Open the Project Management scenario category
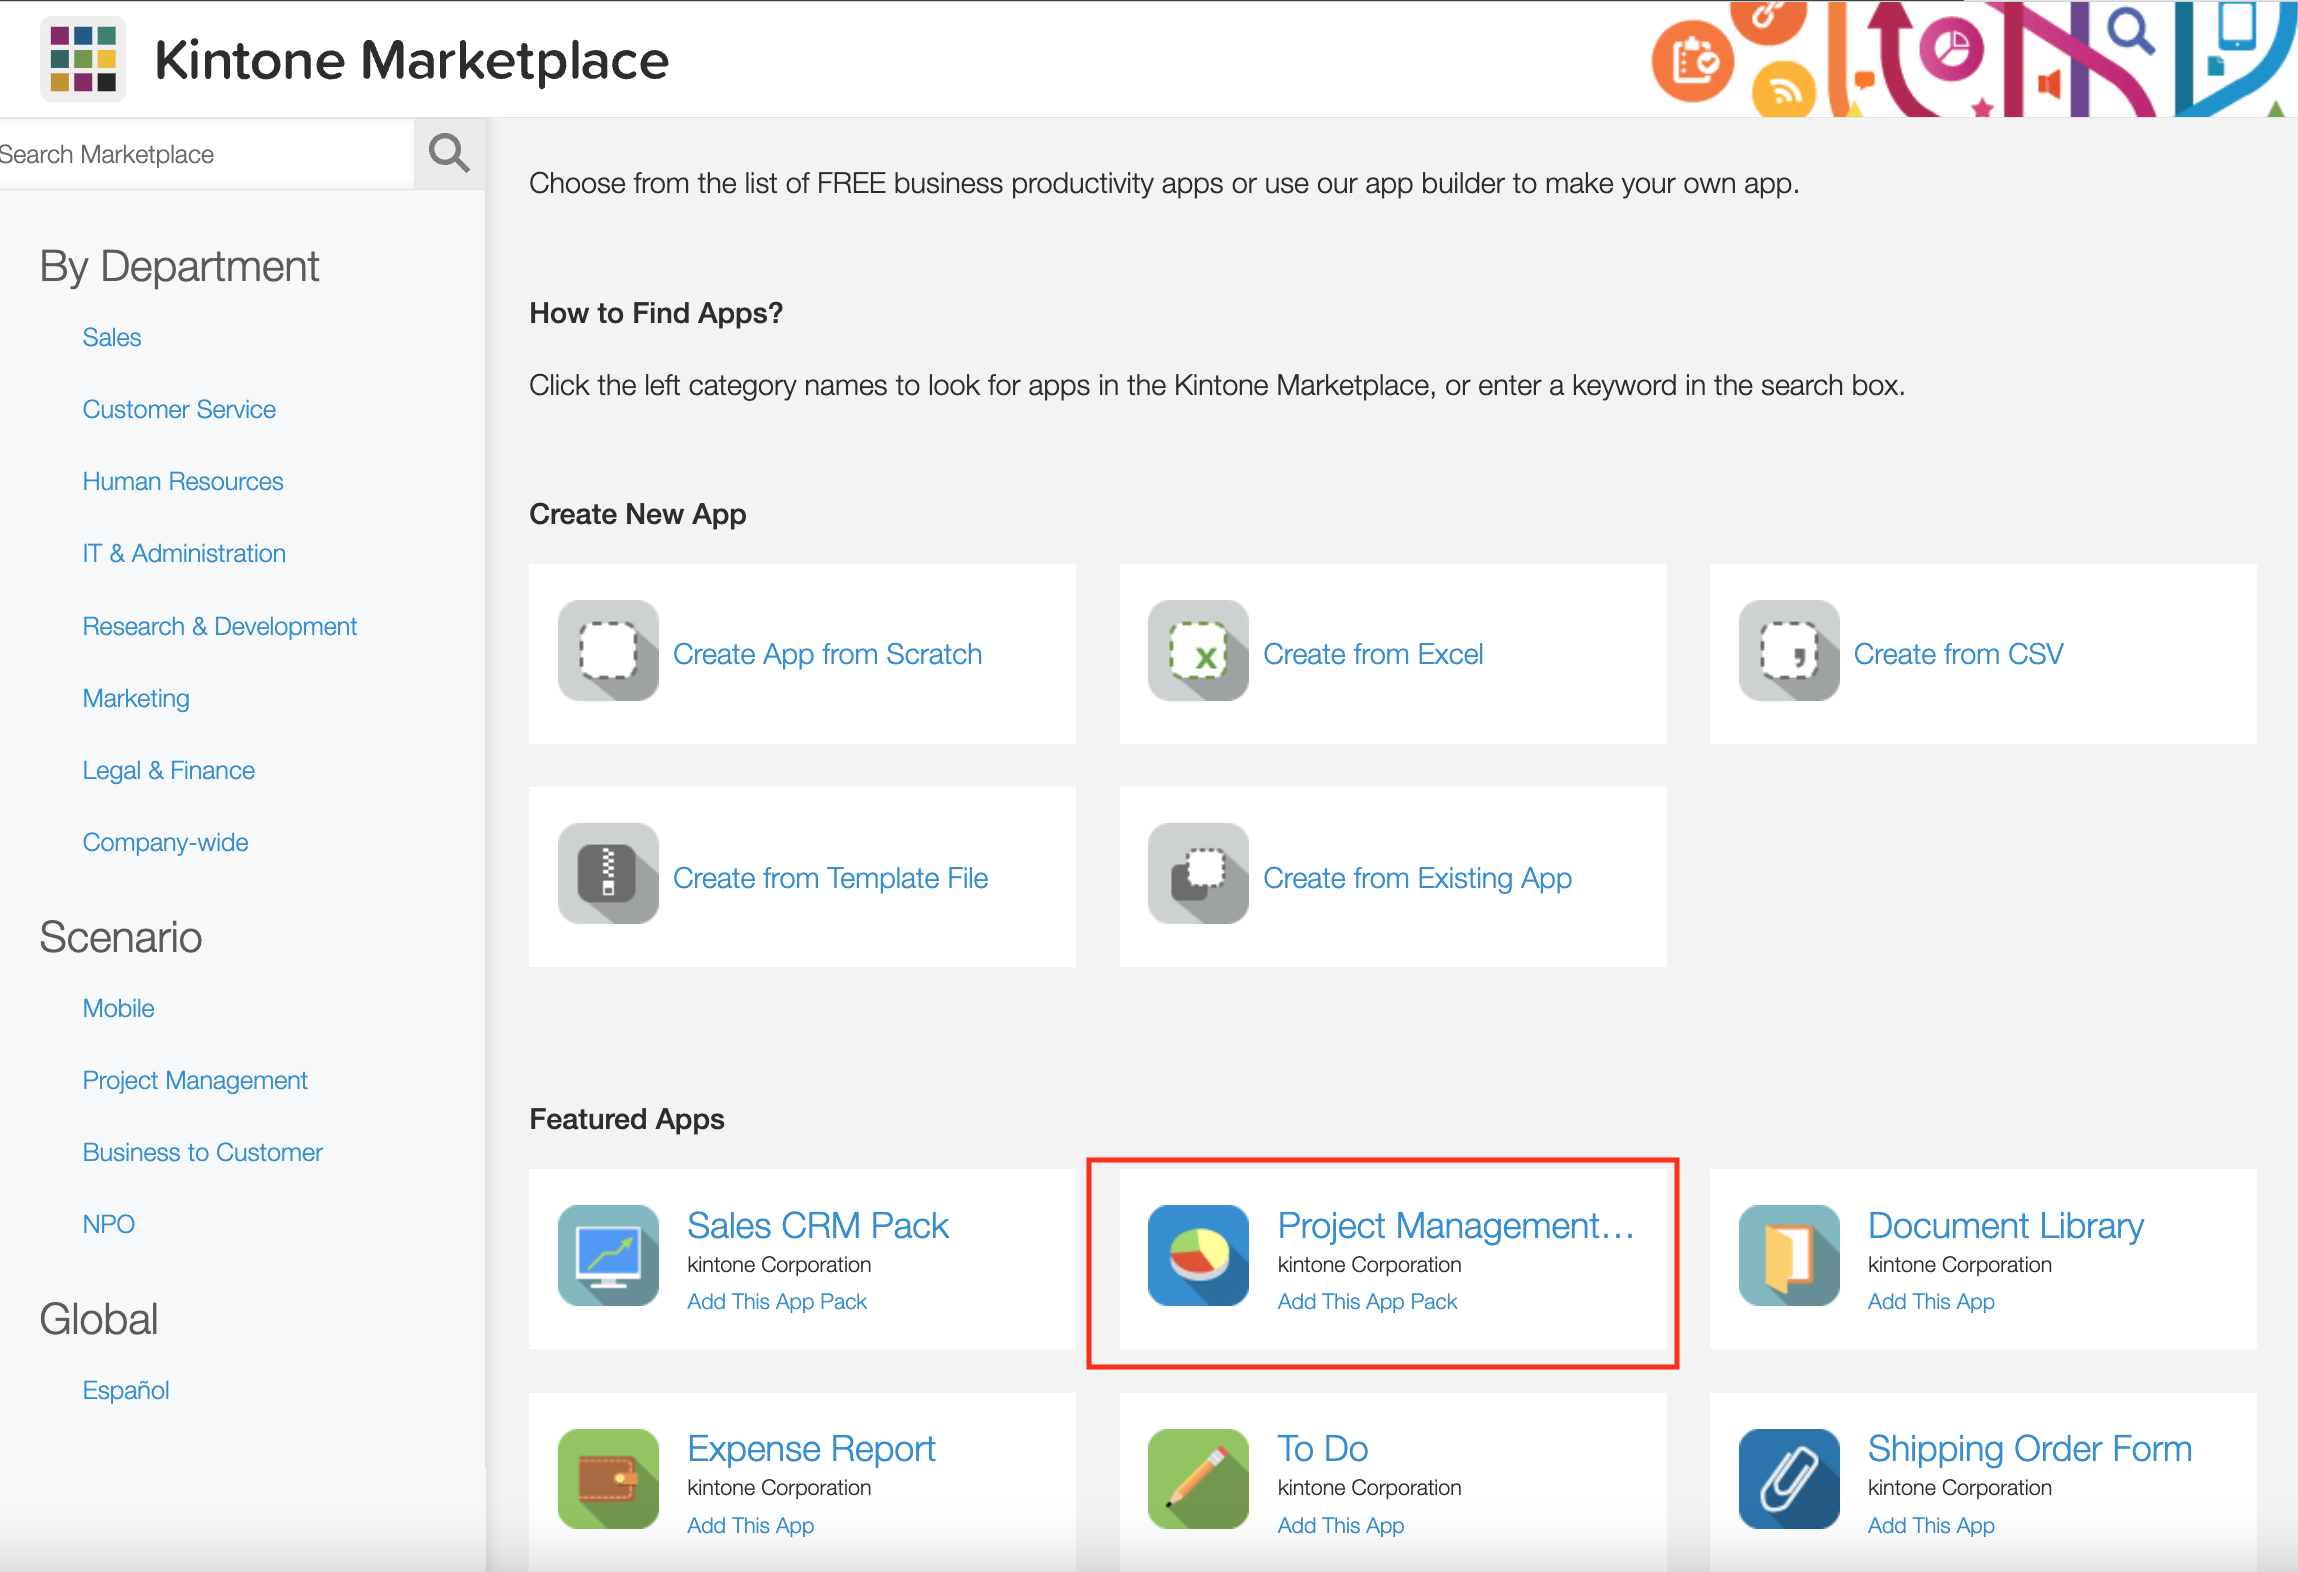Viewport: 2298px width, 1572px height. 195,1080
